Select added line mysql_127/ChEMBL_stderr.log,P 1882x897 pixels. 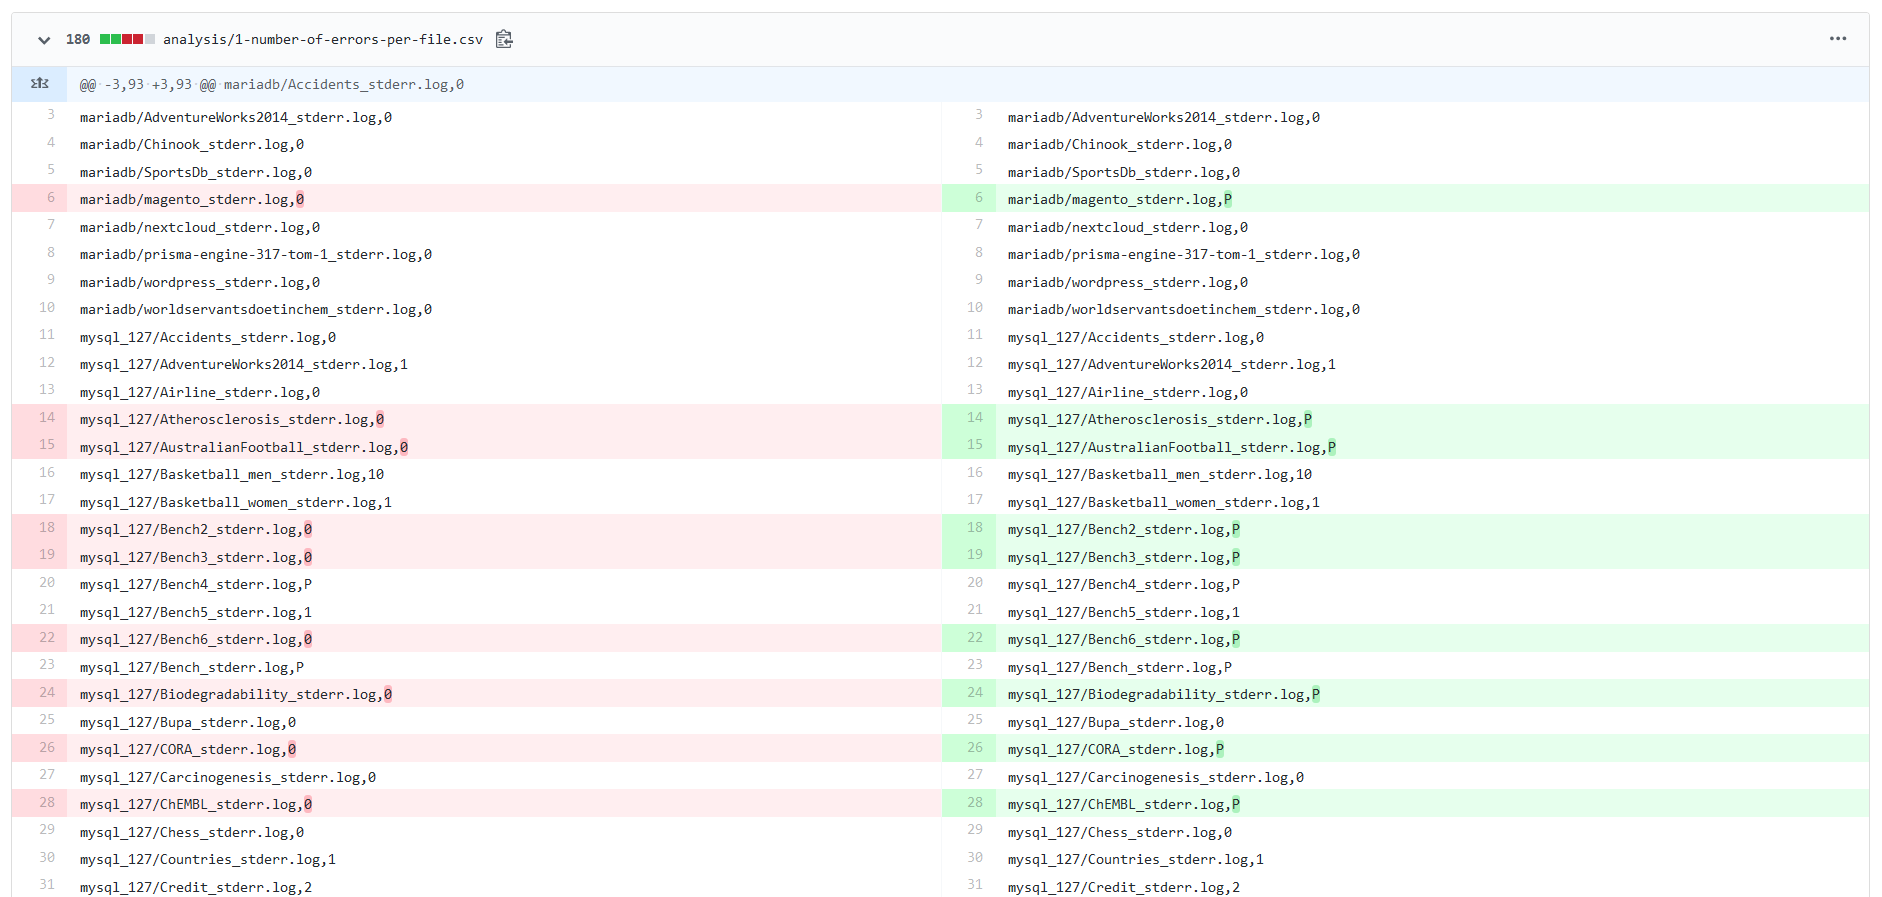tap(1124, 805)
